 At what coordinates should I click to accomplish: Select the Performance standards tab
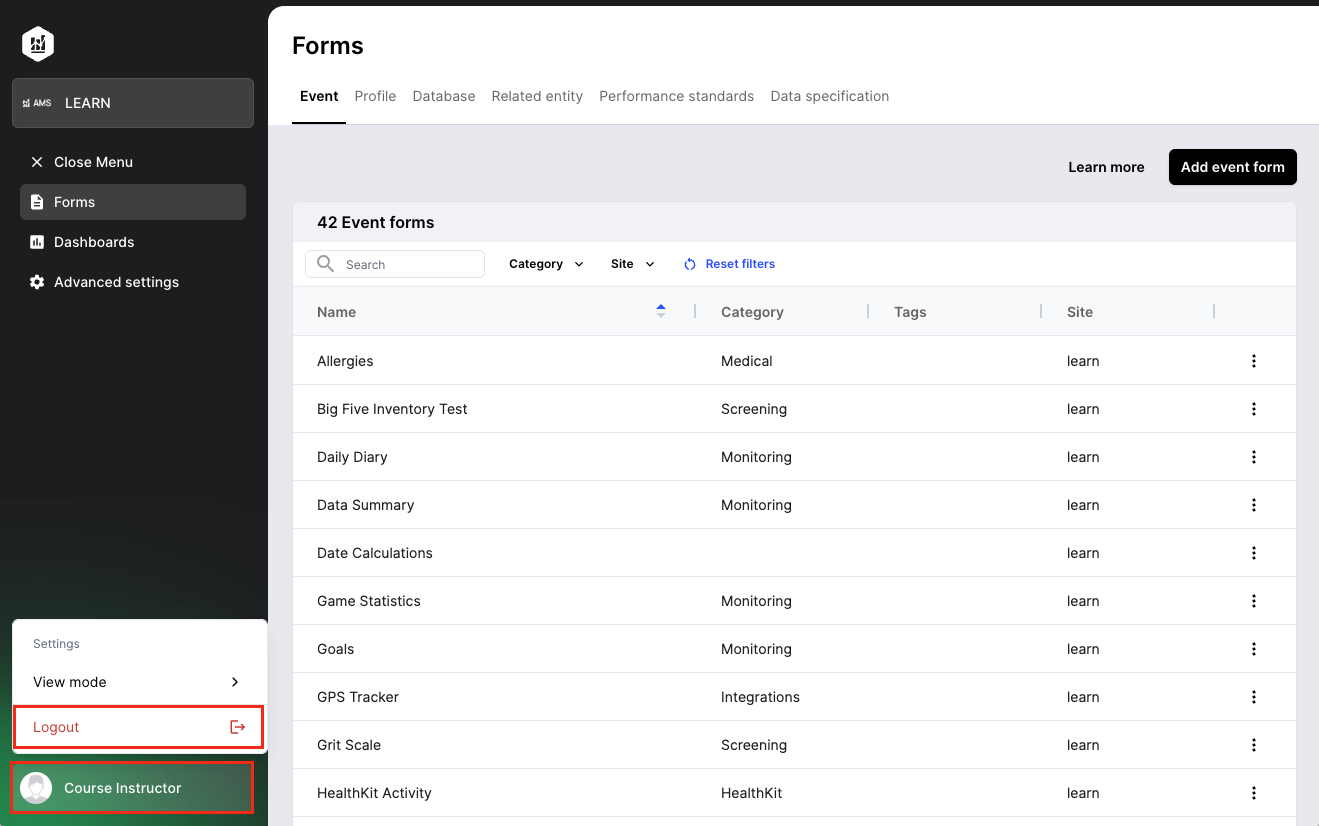676,96
